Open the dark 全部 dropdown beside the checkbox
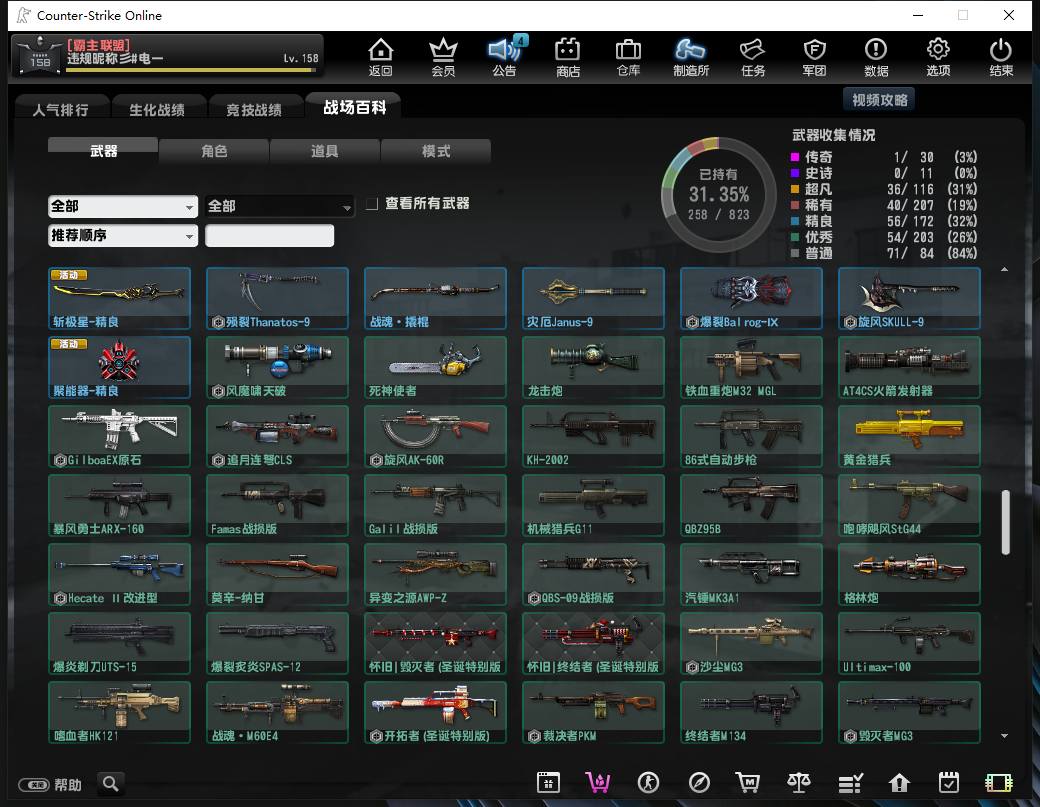The height and width of the screenshot is (807, 1040). (x=279, y=206)
